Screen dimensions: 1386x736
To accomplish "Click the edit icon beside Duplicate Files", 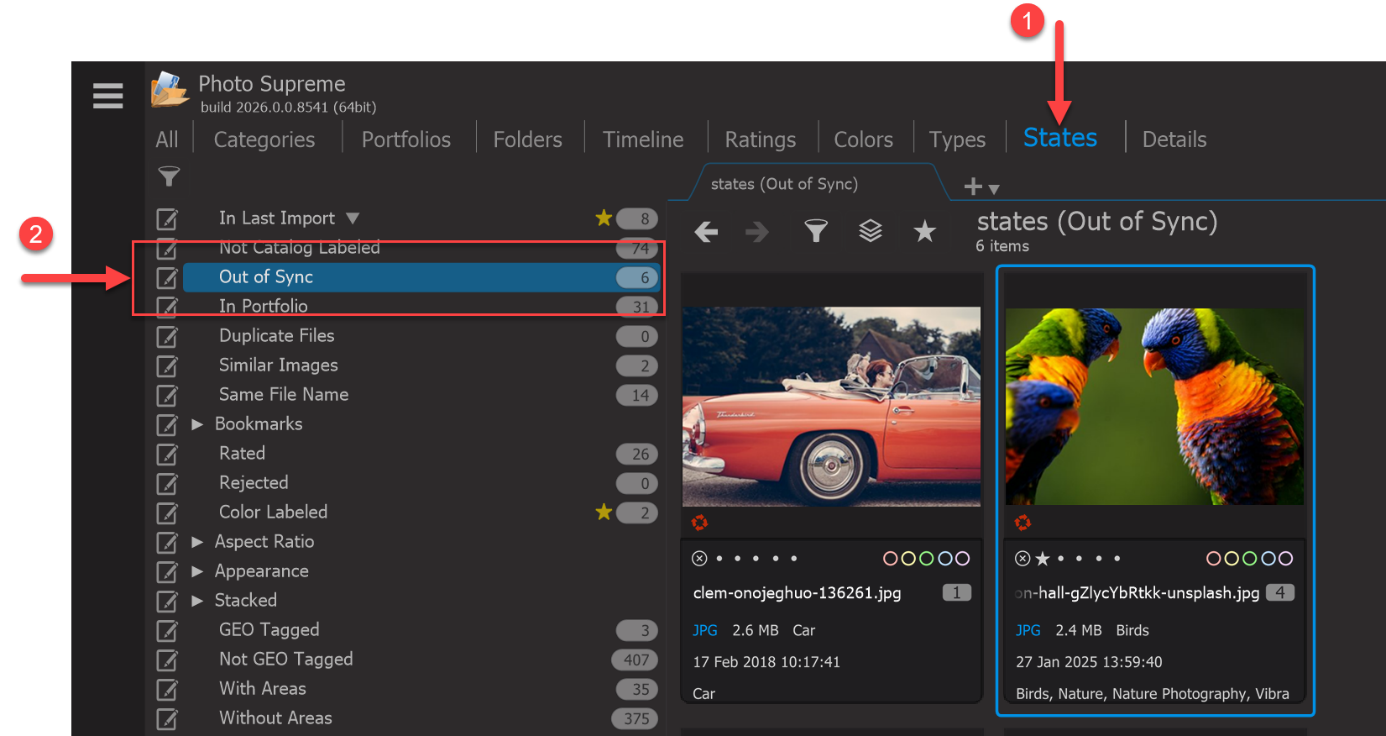I will point(167,336).
